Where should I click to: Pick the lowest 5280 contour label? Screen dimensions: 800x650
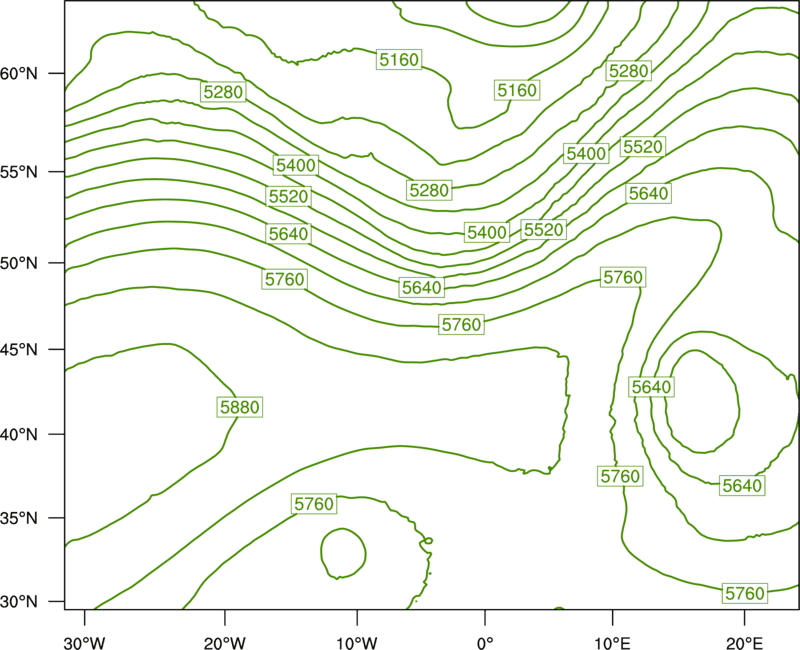pos(430,190)
